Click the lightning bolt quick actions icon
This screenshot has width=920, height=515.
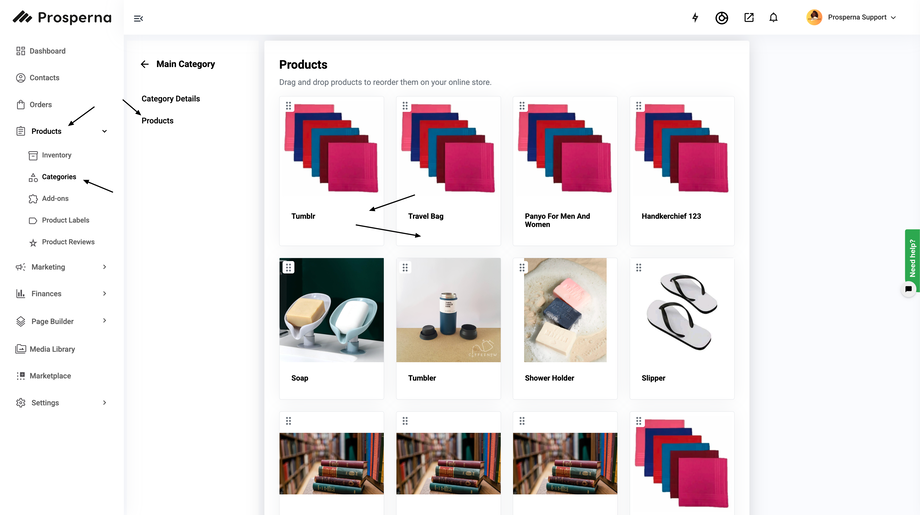click(x=696, y=18)
